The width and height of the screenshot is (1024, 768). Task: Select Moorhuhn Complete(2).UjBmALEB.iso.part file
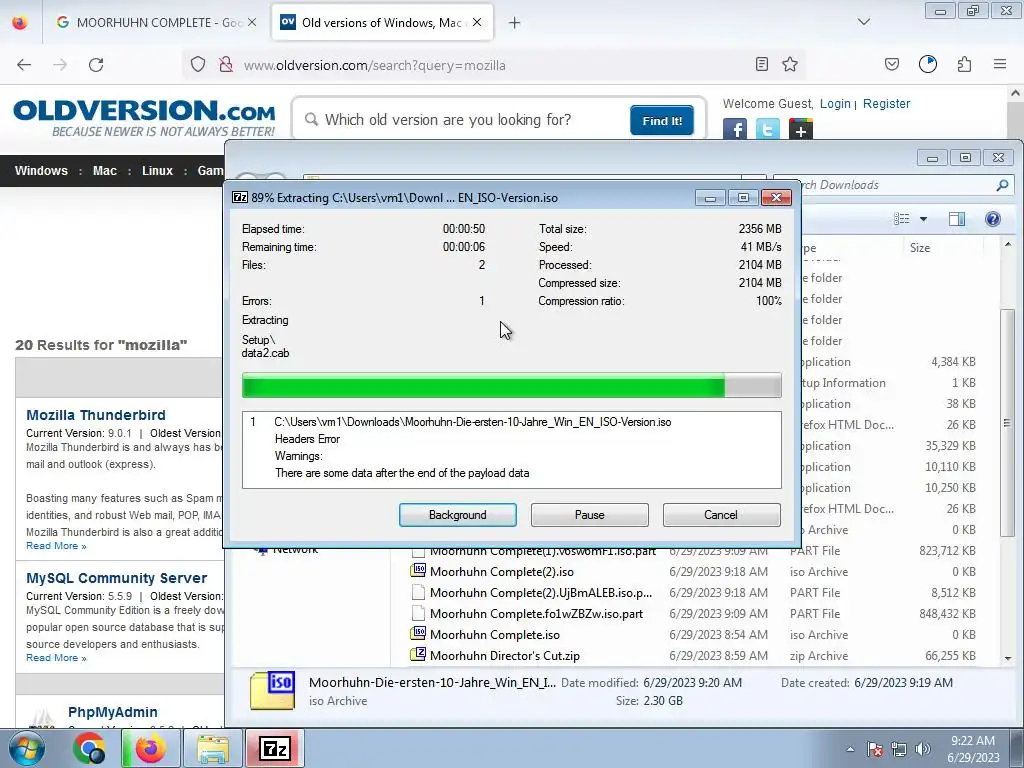coord(541,592)
